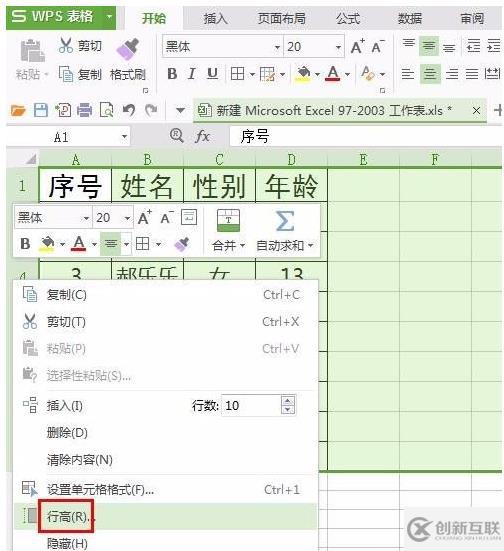Viewport: 504px width, 551px height.
Task: Increase font size with ribbon A+ icon
Action: (358, 46)
